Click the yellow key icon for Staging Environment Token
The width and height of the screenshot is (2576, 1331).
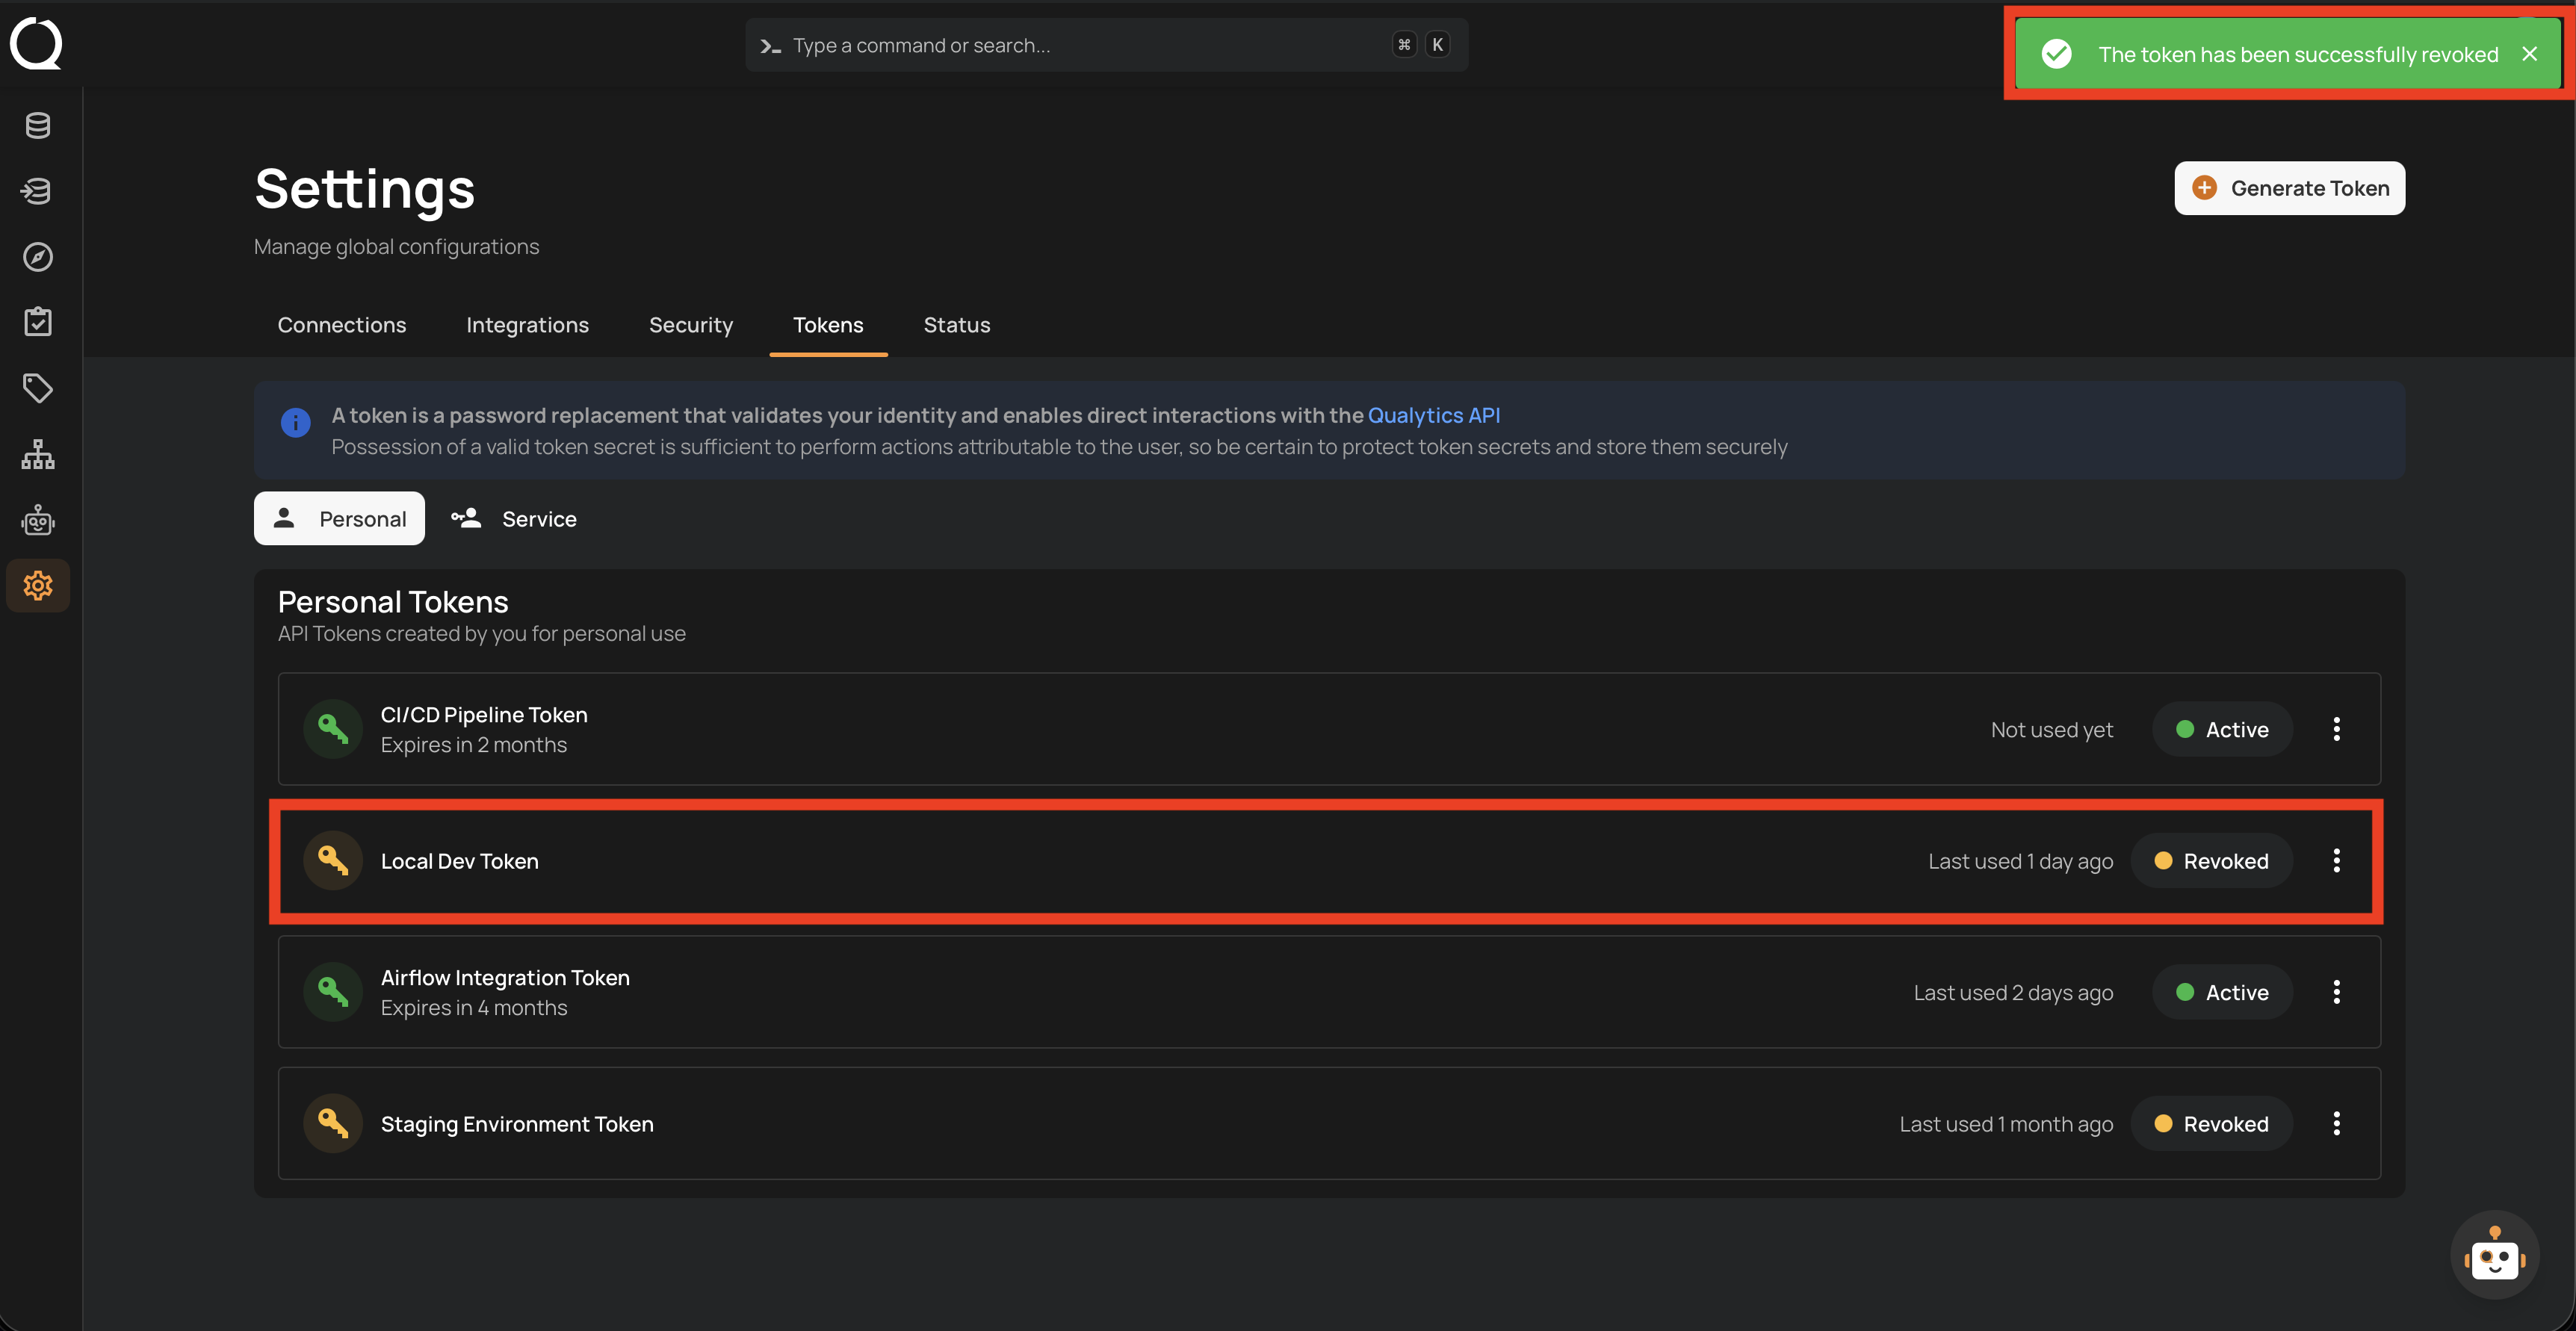333,1123
